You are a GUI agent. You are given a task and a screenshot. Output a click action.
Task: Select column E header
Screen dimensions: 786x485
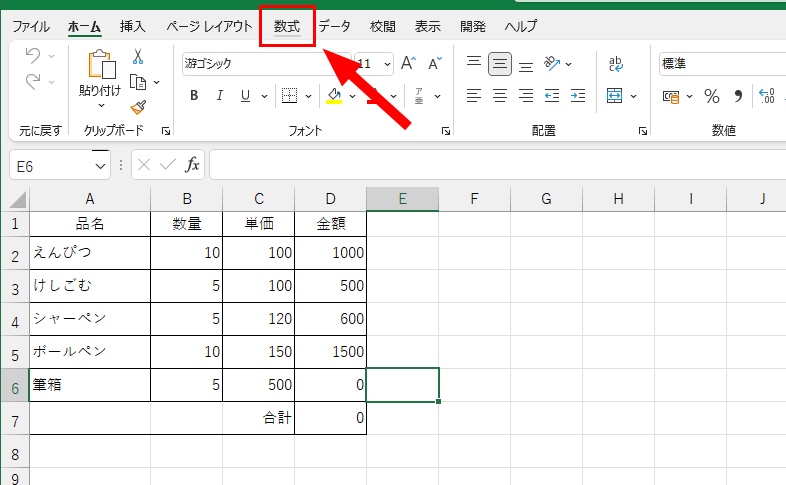(403, 199)
